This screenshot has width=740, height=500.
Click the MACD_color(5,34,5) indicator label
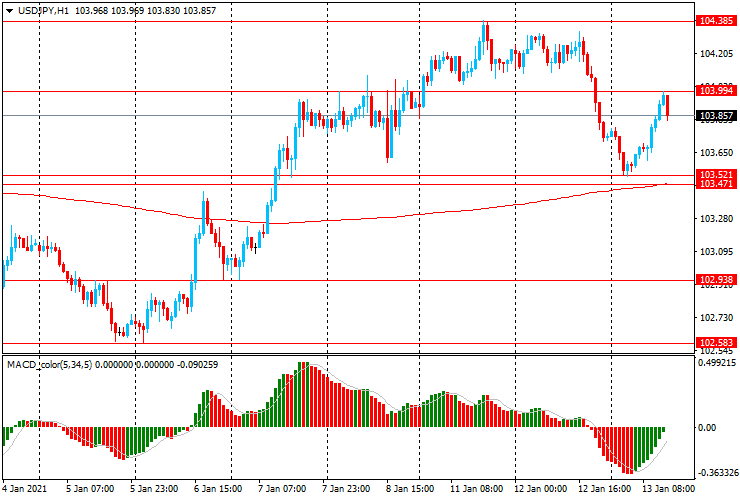click(x=50, y=364)
